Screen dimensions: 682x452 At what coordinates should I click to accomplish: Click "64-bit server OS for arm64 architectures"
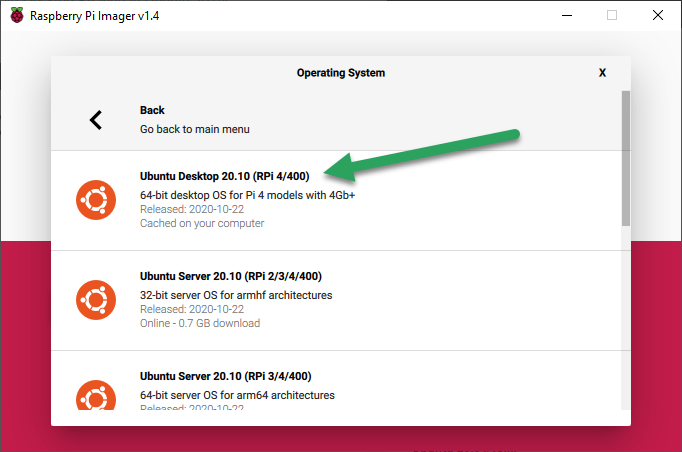coord(237,395)
